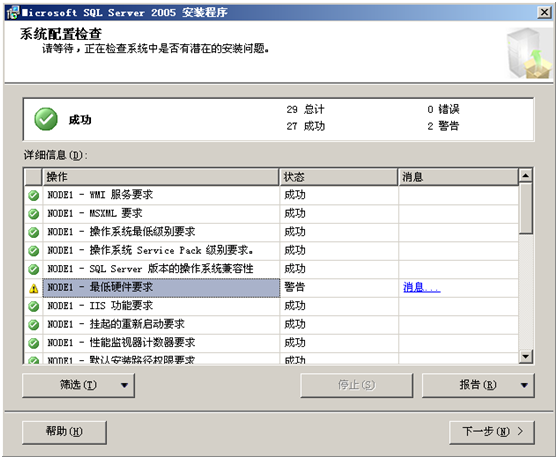The height and width of the screenshot is (459, 558).
Task: Select row NODE1 - 操作系统最低级别要求
Action: coord(271,232)
